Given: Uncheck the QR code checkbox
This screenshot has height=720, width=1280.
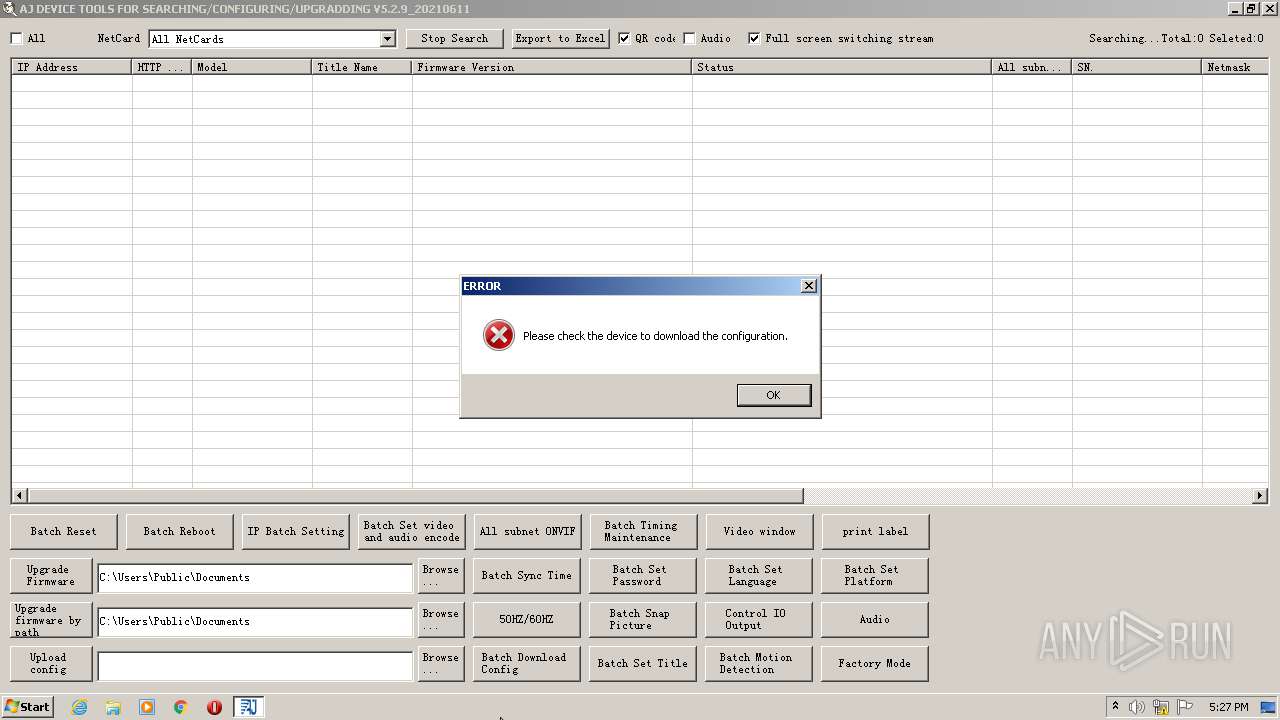Looking at the screenshot, I should pos(625,39).
